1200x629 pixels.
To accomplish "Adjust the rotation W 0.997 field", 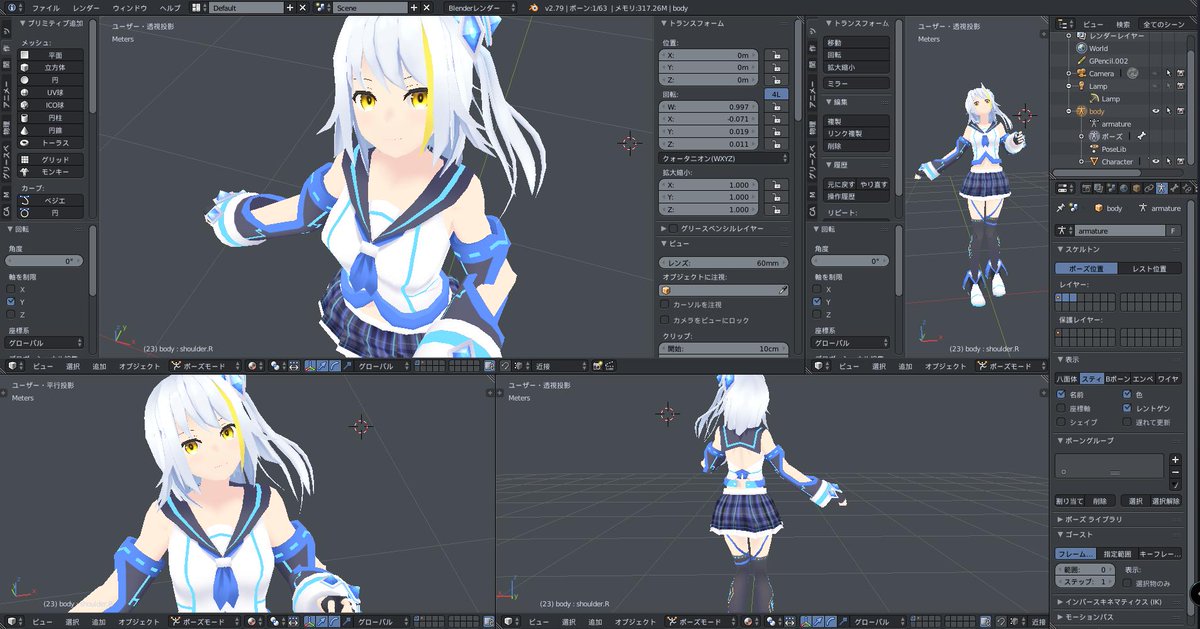I will [709, 106].
